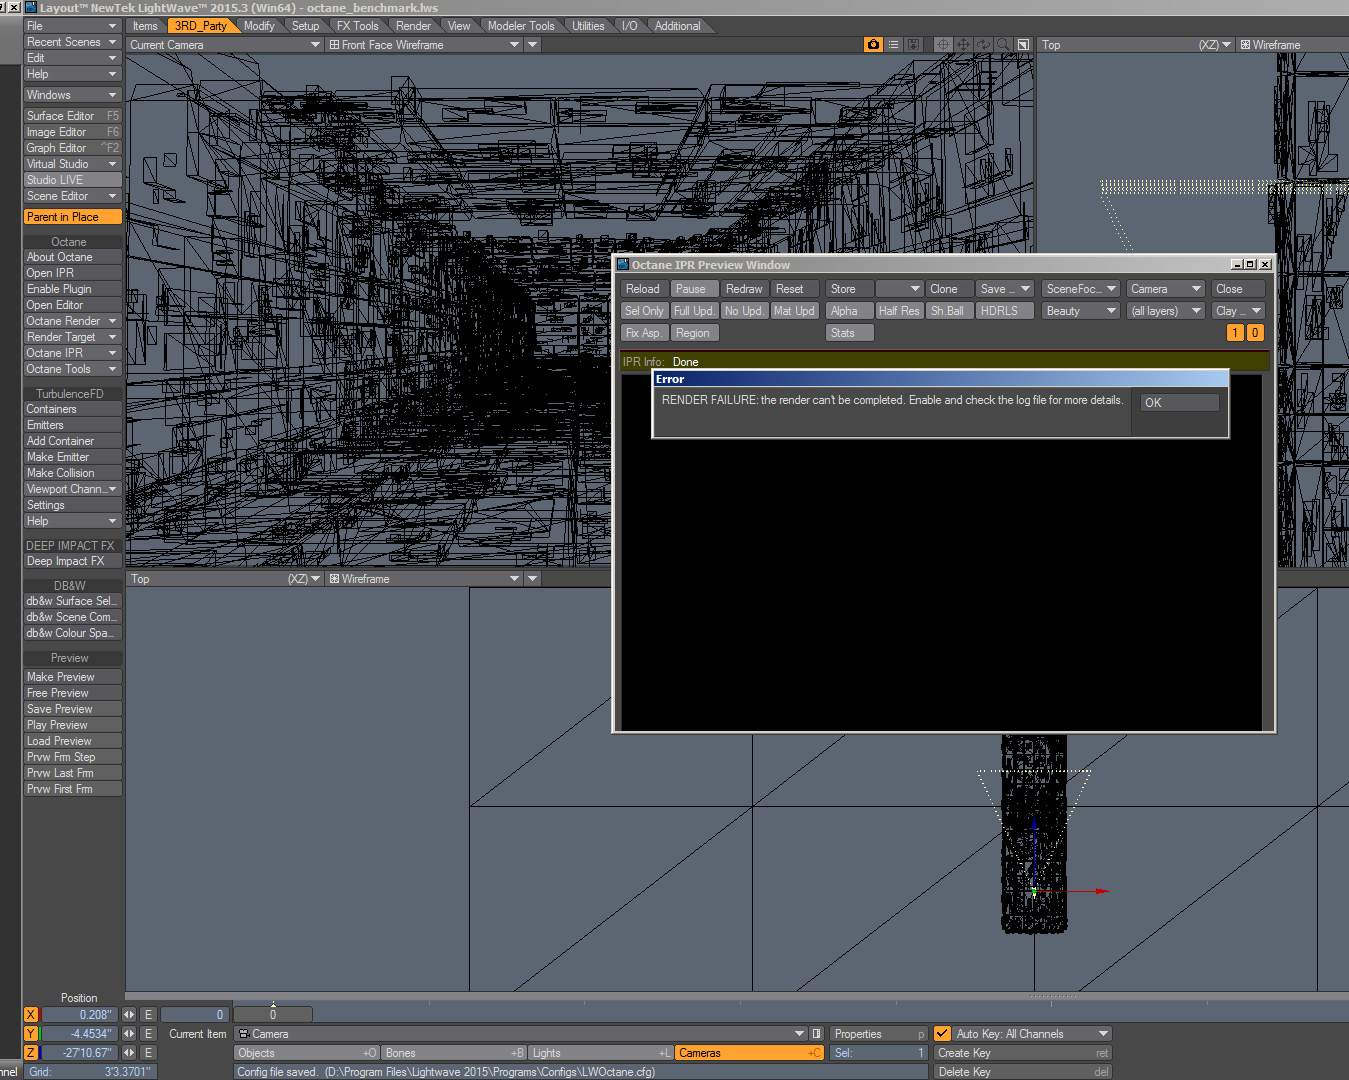Open the Octane Render dropdown

click(73, 321)
